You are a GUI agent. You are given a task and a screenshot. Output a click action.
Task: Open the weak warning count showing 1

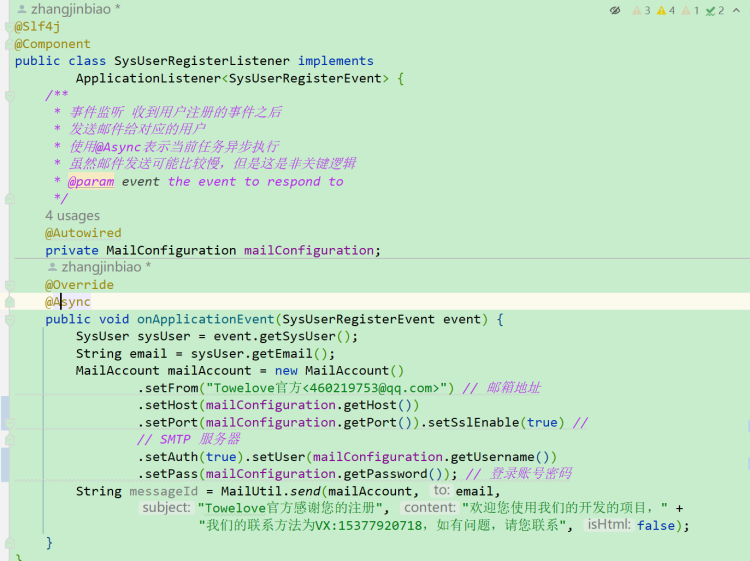[x=690, y=10]
